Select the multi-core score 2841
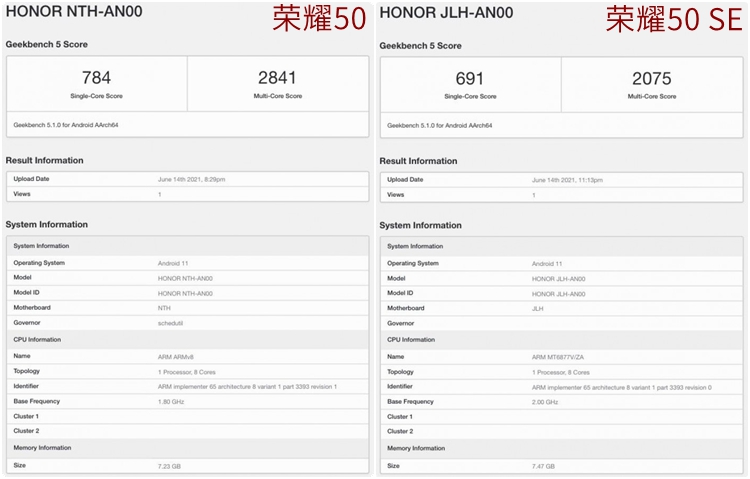 click(277, 78)
